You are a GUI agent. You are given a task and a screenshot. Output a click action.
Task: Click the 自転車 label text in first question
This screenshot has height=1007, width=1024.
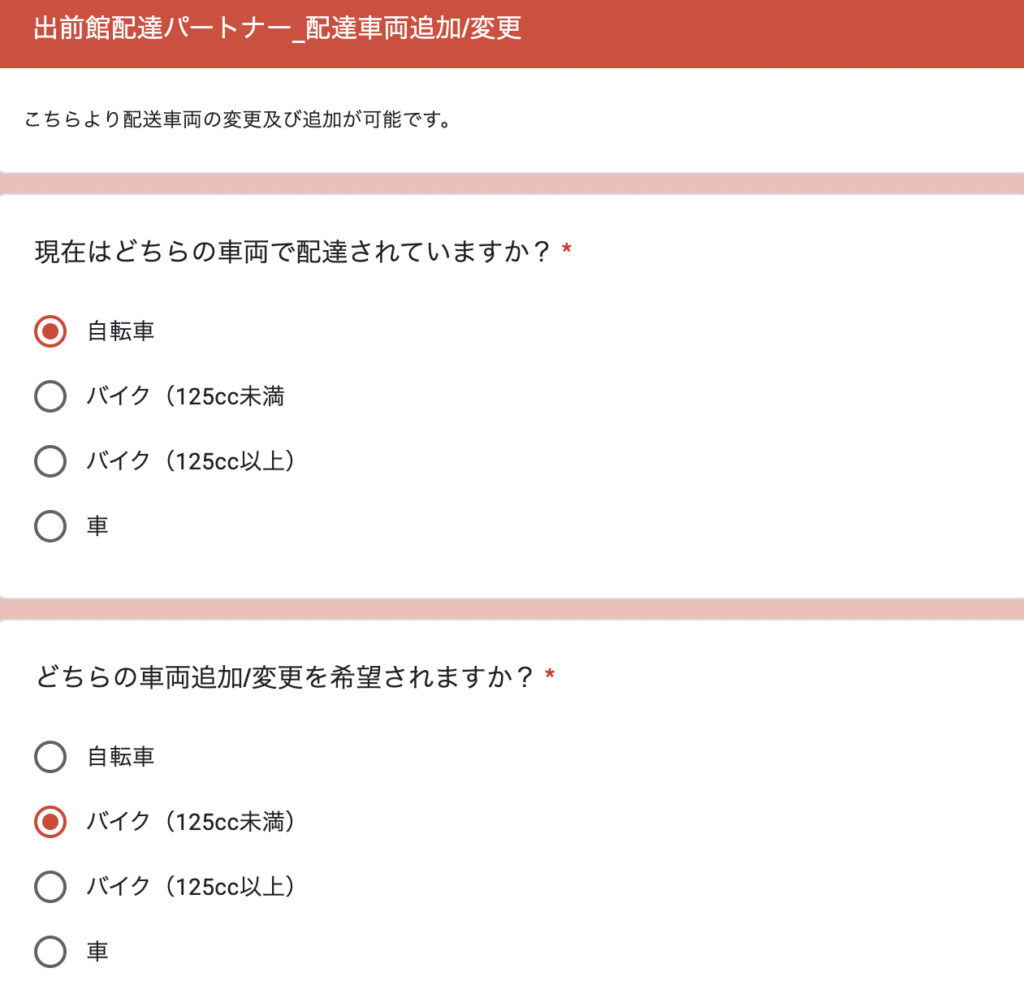pos(121,331)
